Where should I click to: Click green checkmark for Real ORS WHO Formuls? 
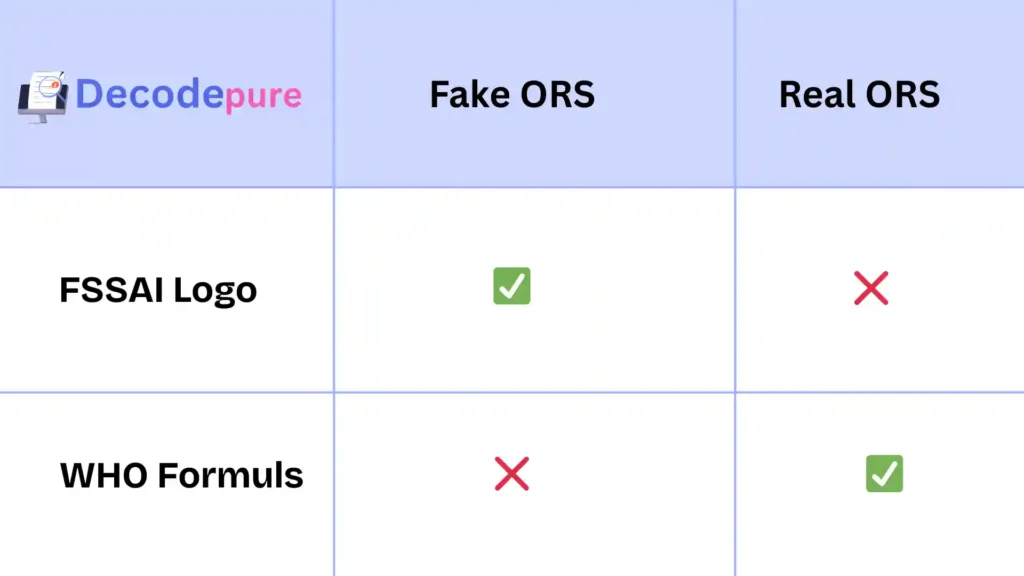[x=884, y=473]
